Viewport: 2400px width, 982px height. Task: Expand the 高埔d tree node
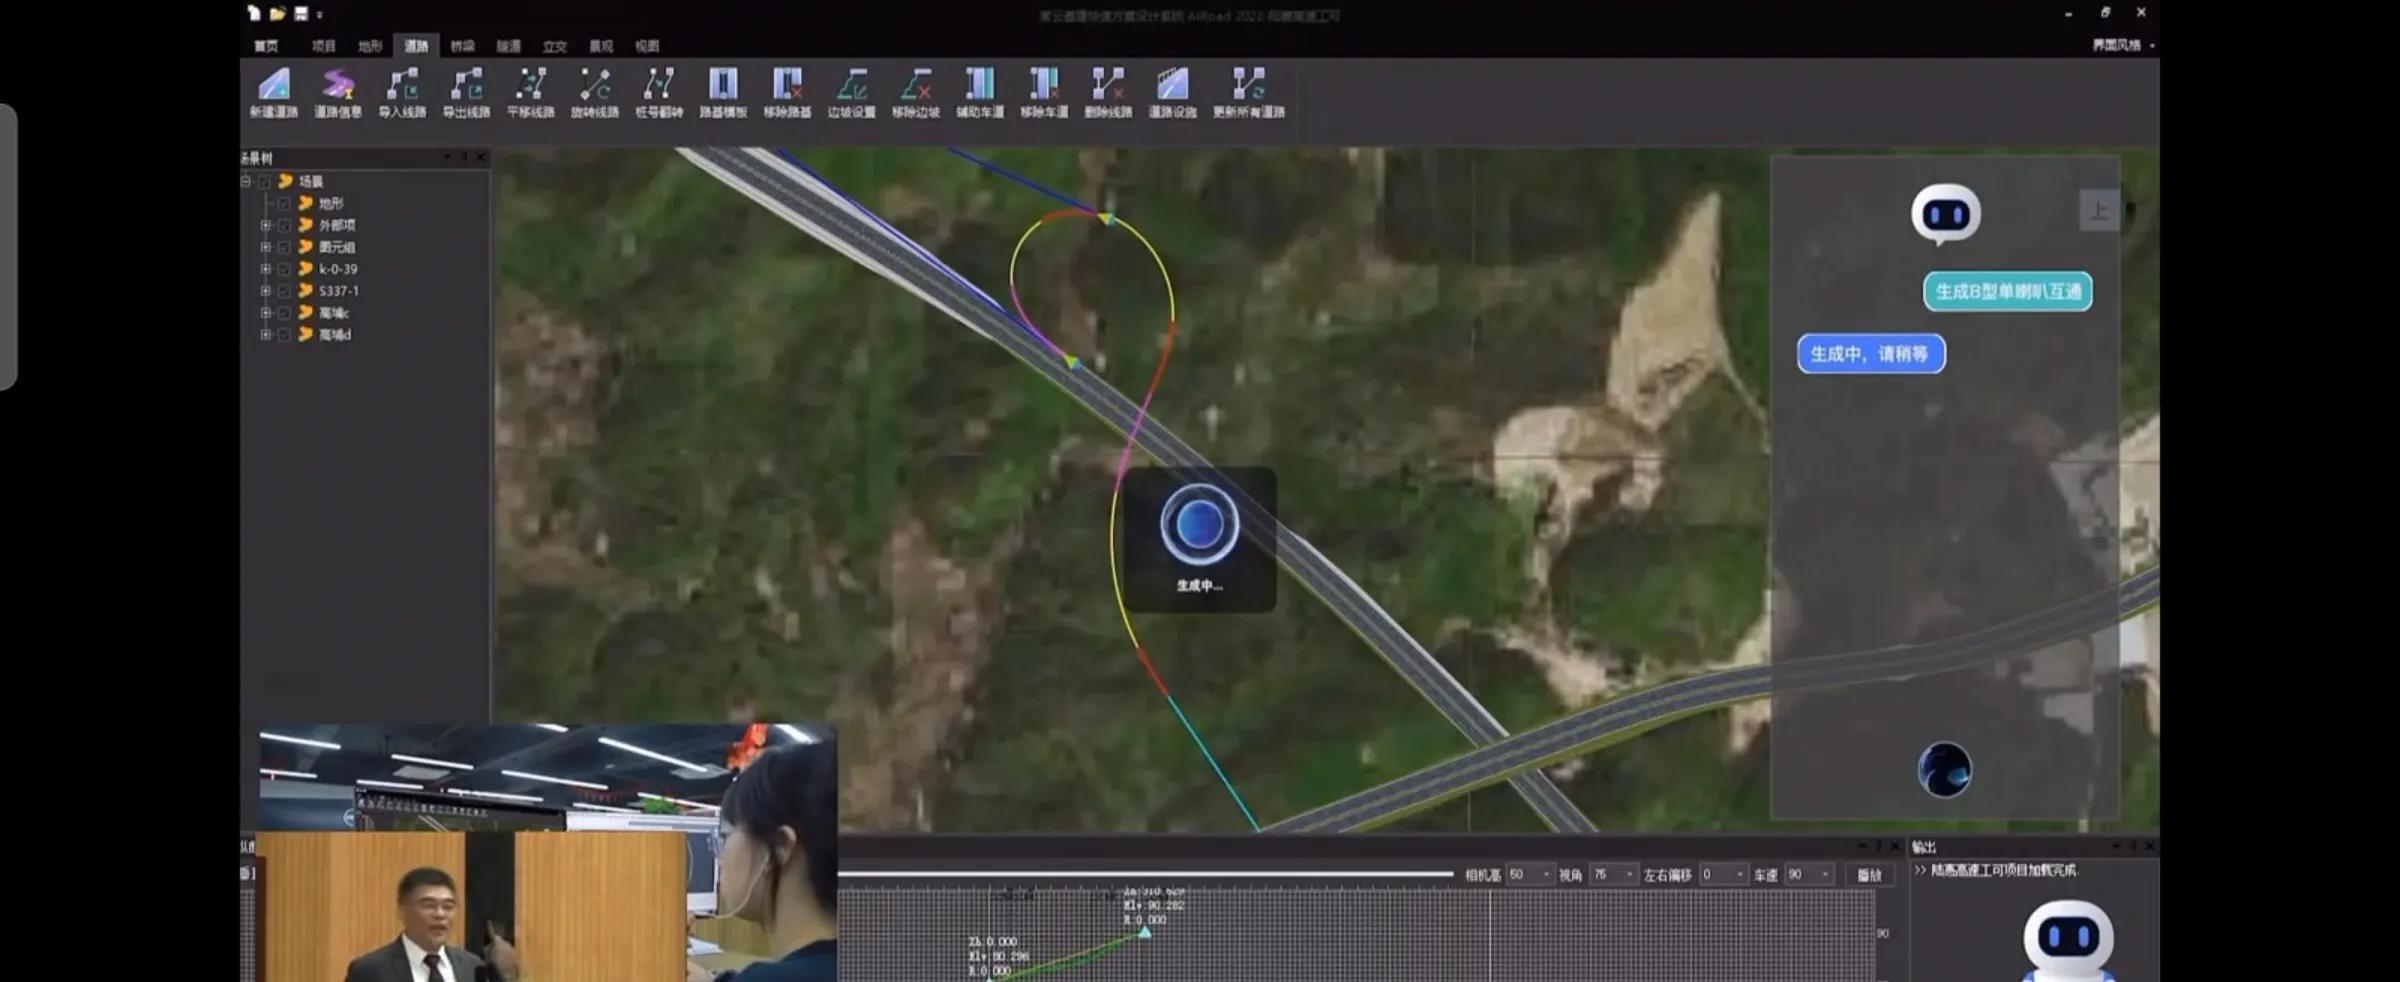pos(266,335)
